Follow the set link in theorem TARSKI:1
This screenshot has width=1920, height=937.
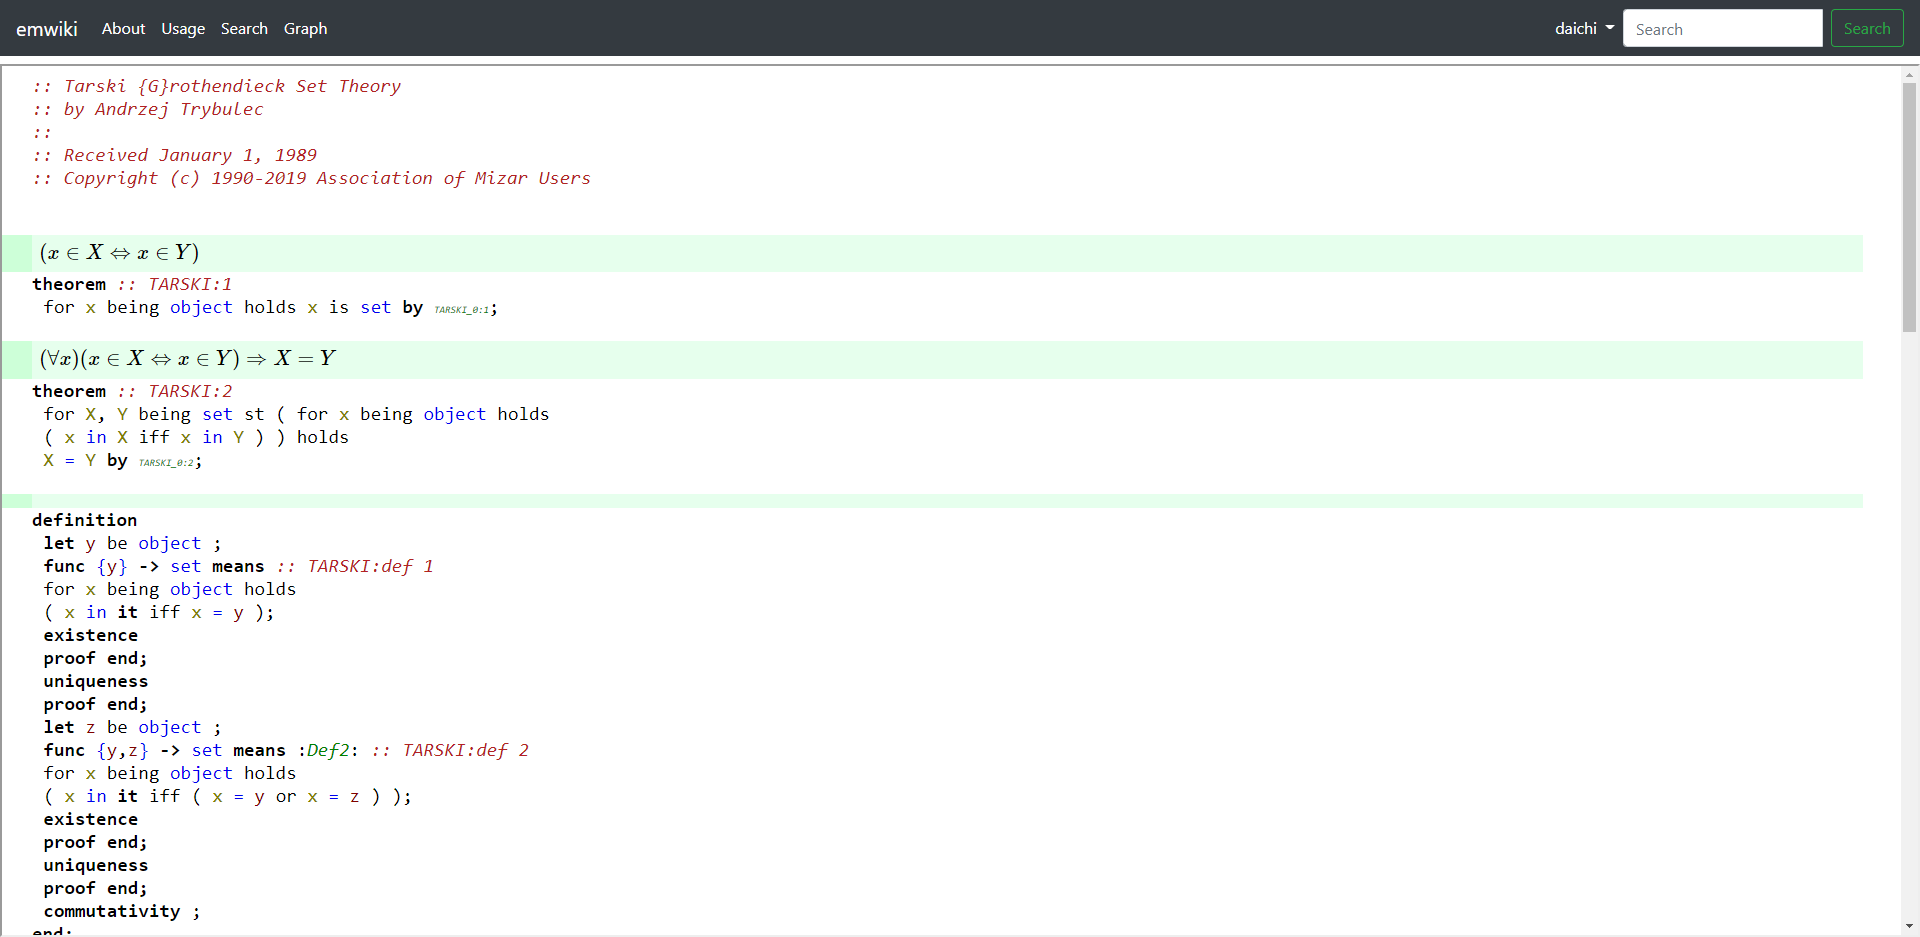(376, 307)
